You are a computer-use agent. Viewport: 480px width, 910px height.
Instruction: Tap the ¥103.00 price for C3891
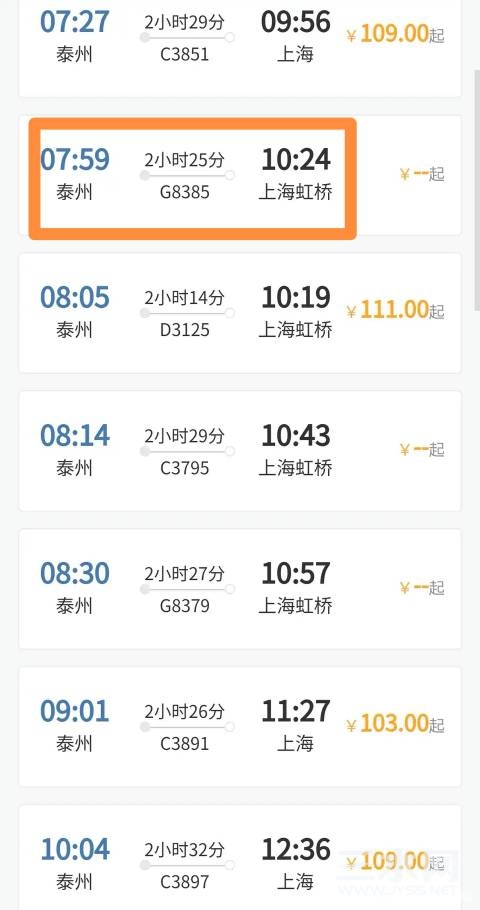[395, 724]
